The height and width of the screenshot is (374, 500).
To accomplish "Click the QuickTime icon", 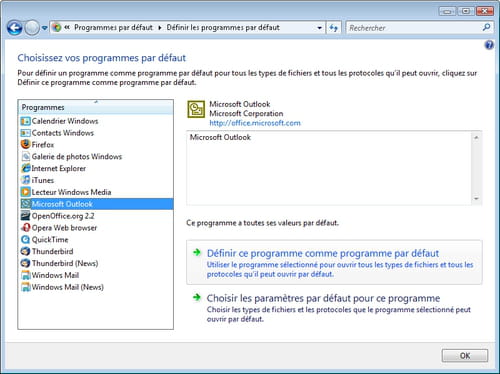I will click(x=26, y=240).
